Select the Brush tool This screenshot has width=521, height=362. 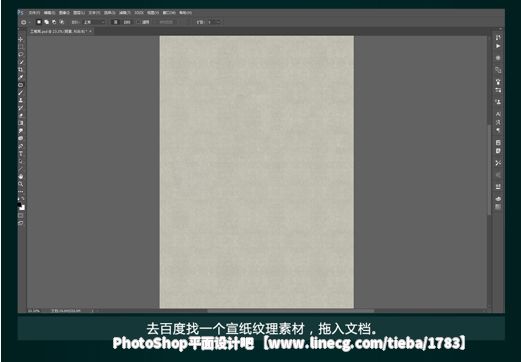[21, 93]
